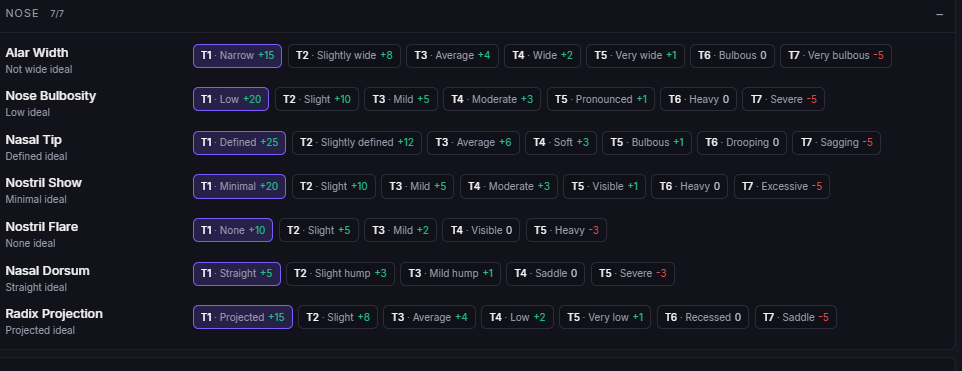The width and height of the screenshot is (962, 371).
Task: Choose T5 Bulbous Nasal Tip option
Action: click(647, 143)
